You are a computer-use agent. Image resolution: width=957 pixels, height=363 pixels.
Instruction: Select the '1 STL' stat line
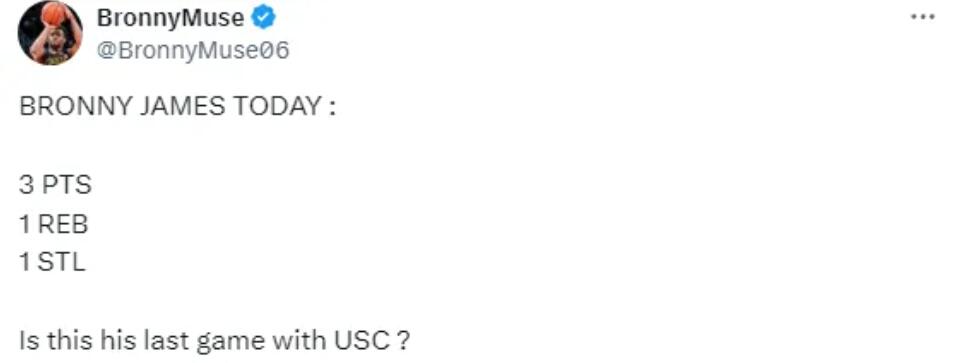point(52,263)
